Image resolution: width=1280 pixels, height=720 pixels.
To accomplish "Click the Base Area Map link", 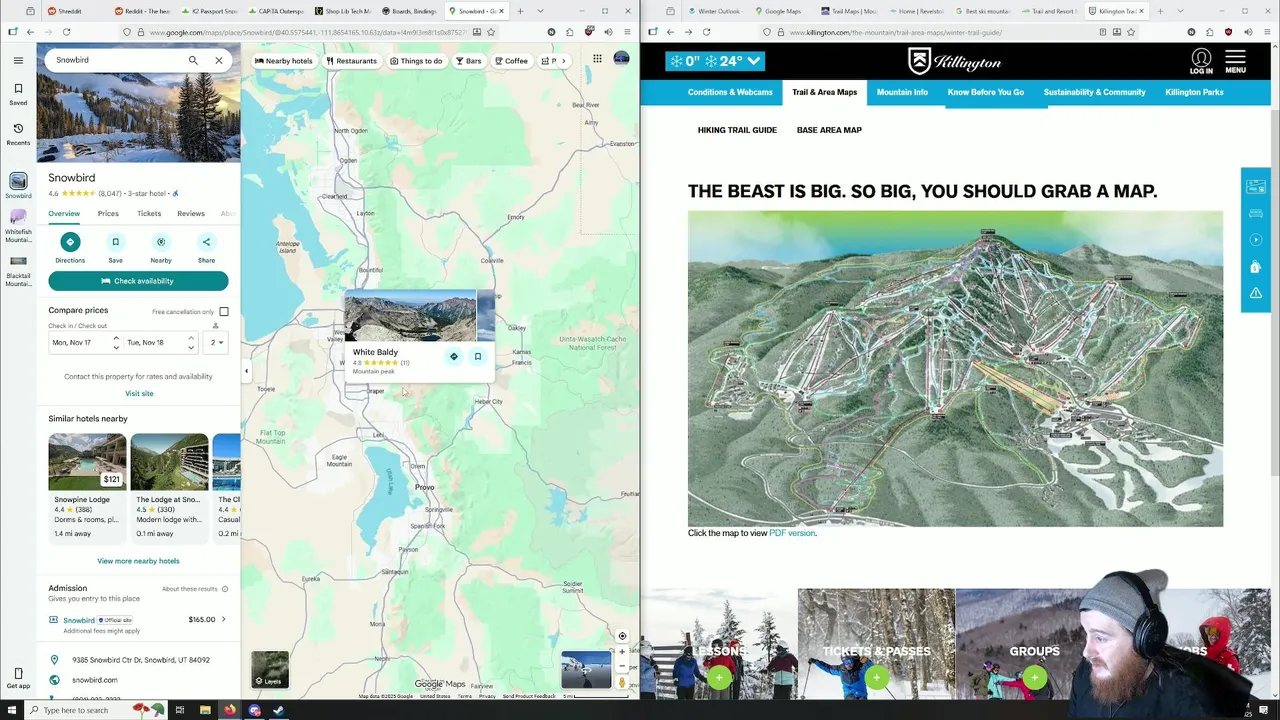I will pyautogui.click(x=829, y=130).
